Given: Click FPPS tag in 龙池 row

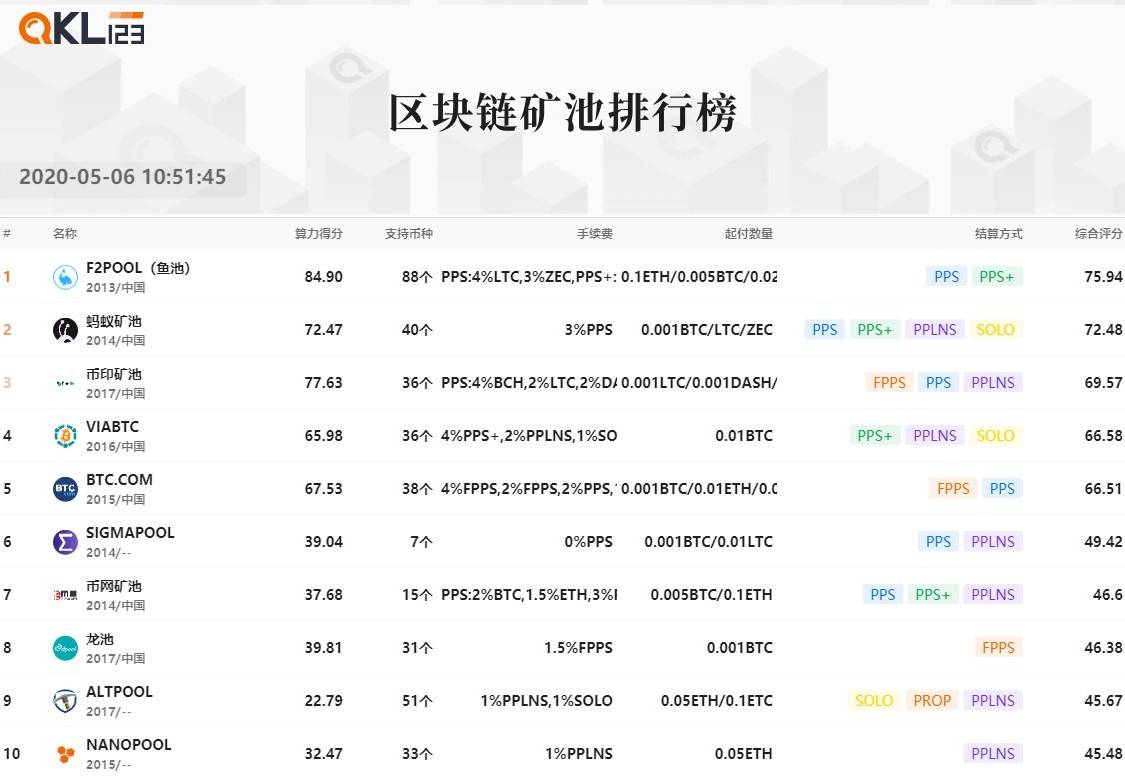Looking at the screenshot, I should [998, 648].
